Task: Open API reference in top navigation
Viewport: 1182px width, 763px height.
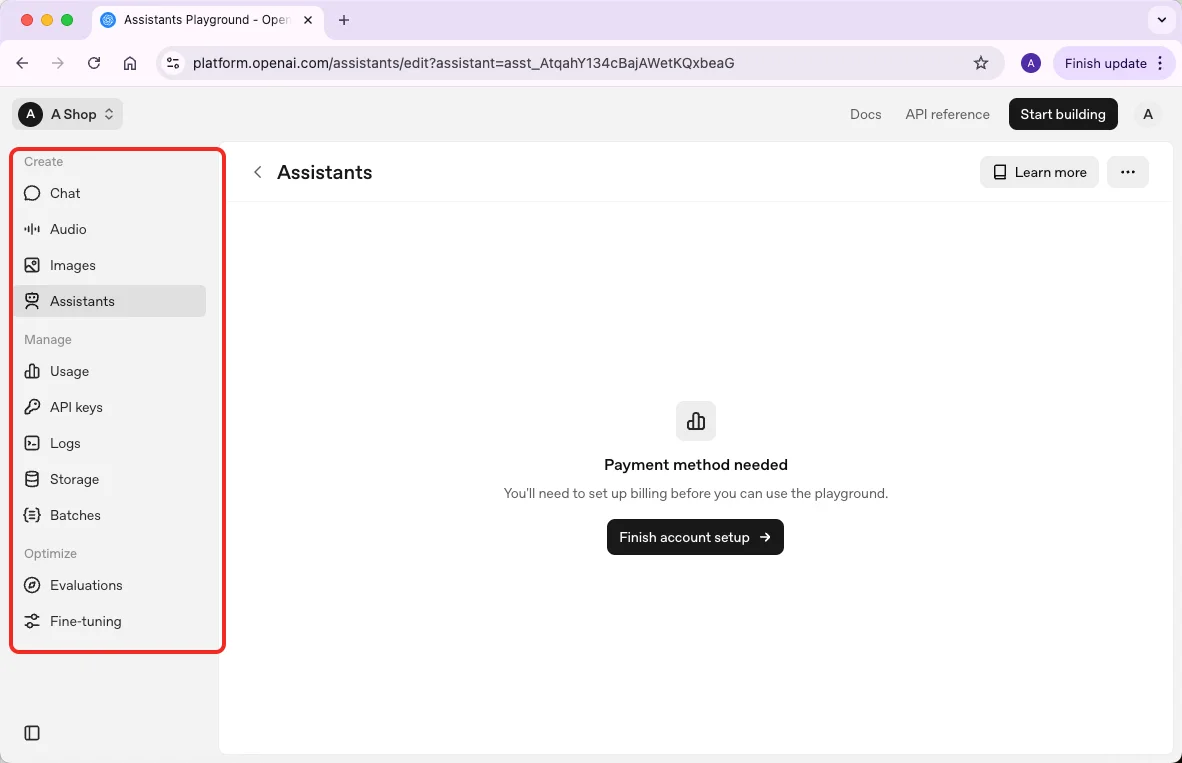Action: click(x=947, y=114)
